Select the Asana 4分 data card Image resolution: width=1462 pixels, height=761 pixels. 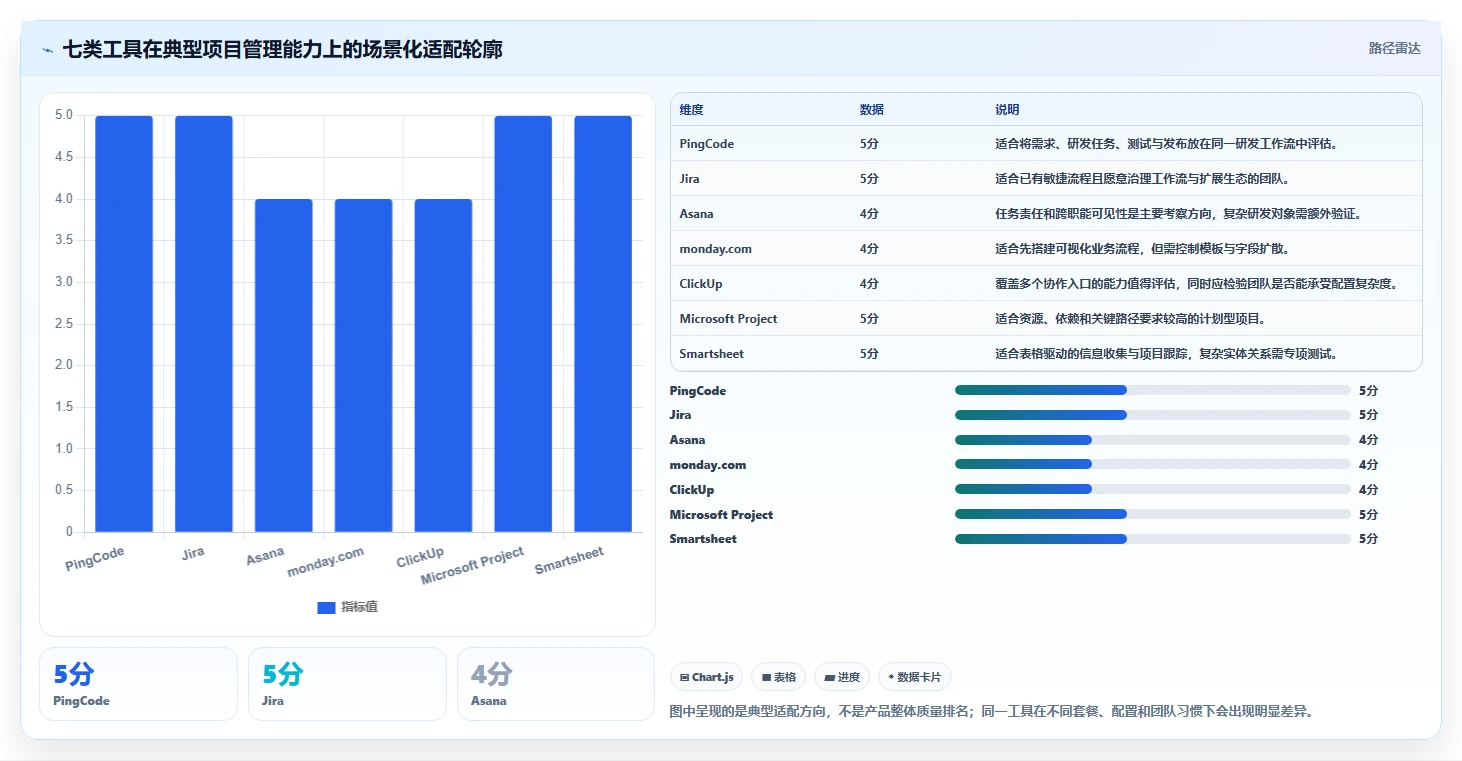point(556,684)
